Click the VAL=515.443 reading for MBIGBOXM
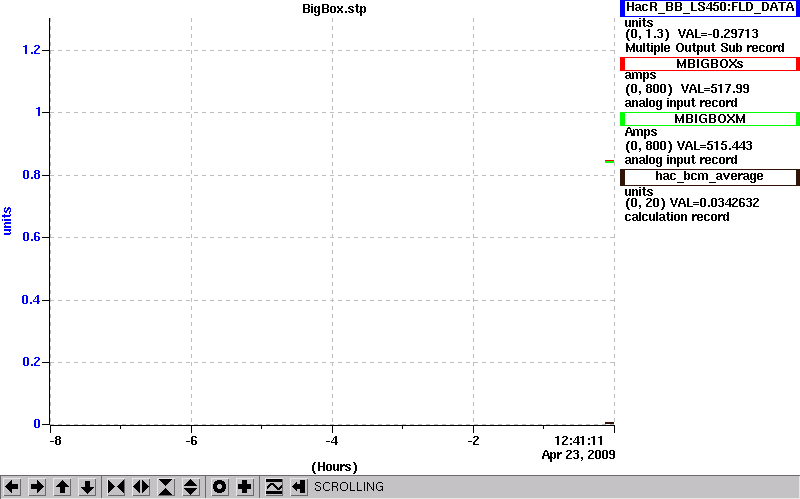Image resolution: width=800 pixels, height=499 pixels. [x=714, y=146]
